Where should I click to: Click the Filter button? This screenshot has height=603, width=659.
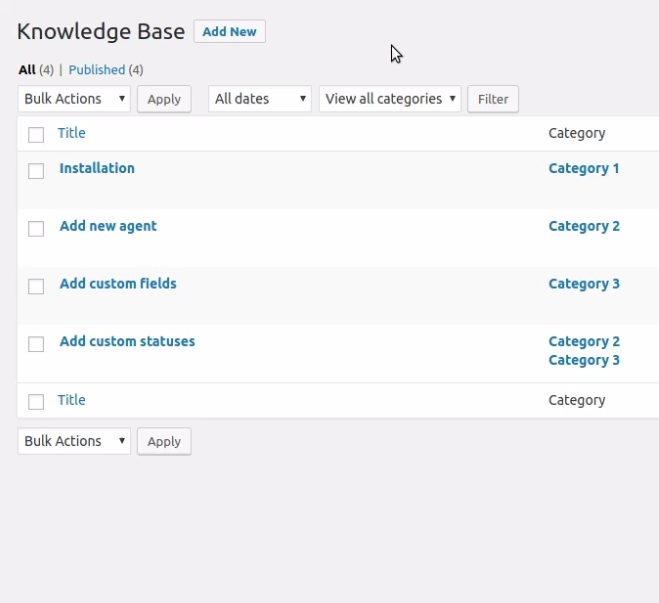(x=493, y=99)
